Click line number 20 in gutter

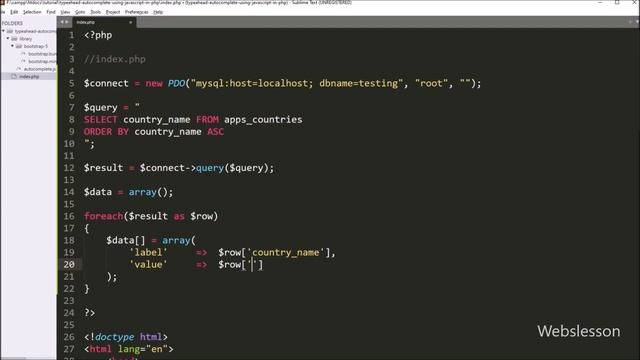[69, 264]
